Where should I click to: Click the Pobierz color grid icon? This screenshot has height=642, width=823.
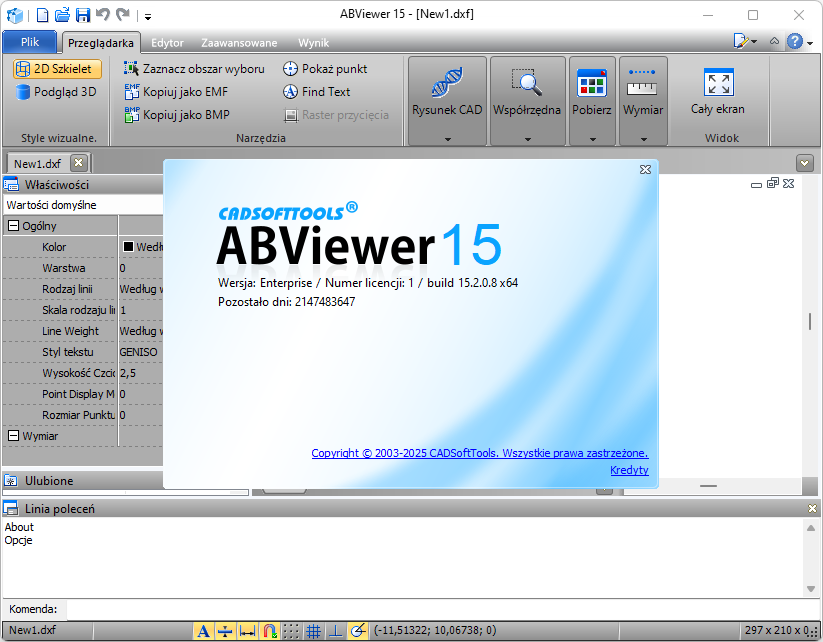(592, 82)
